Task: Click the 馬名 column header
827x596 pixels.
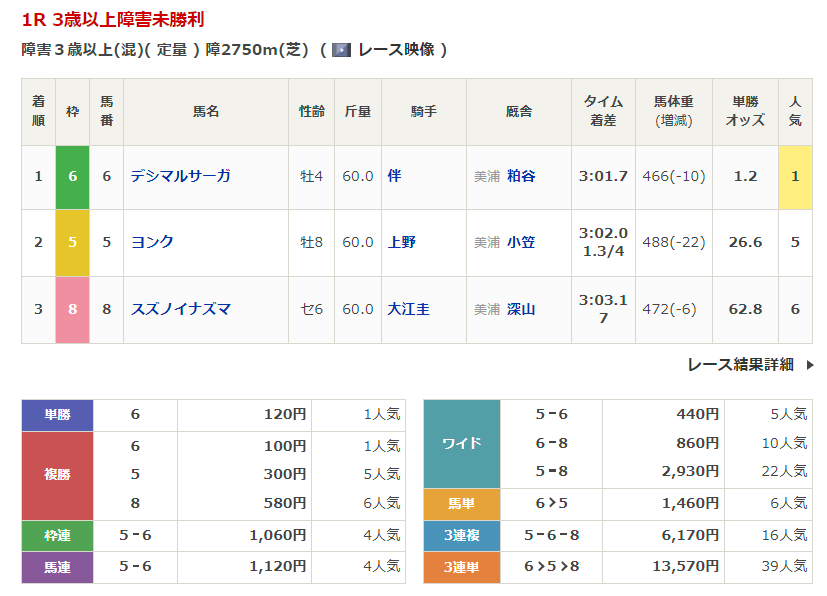Action: [206, 112]
